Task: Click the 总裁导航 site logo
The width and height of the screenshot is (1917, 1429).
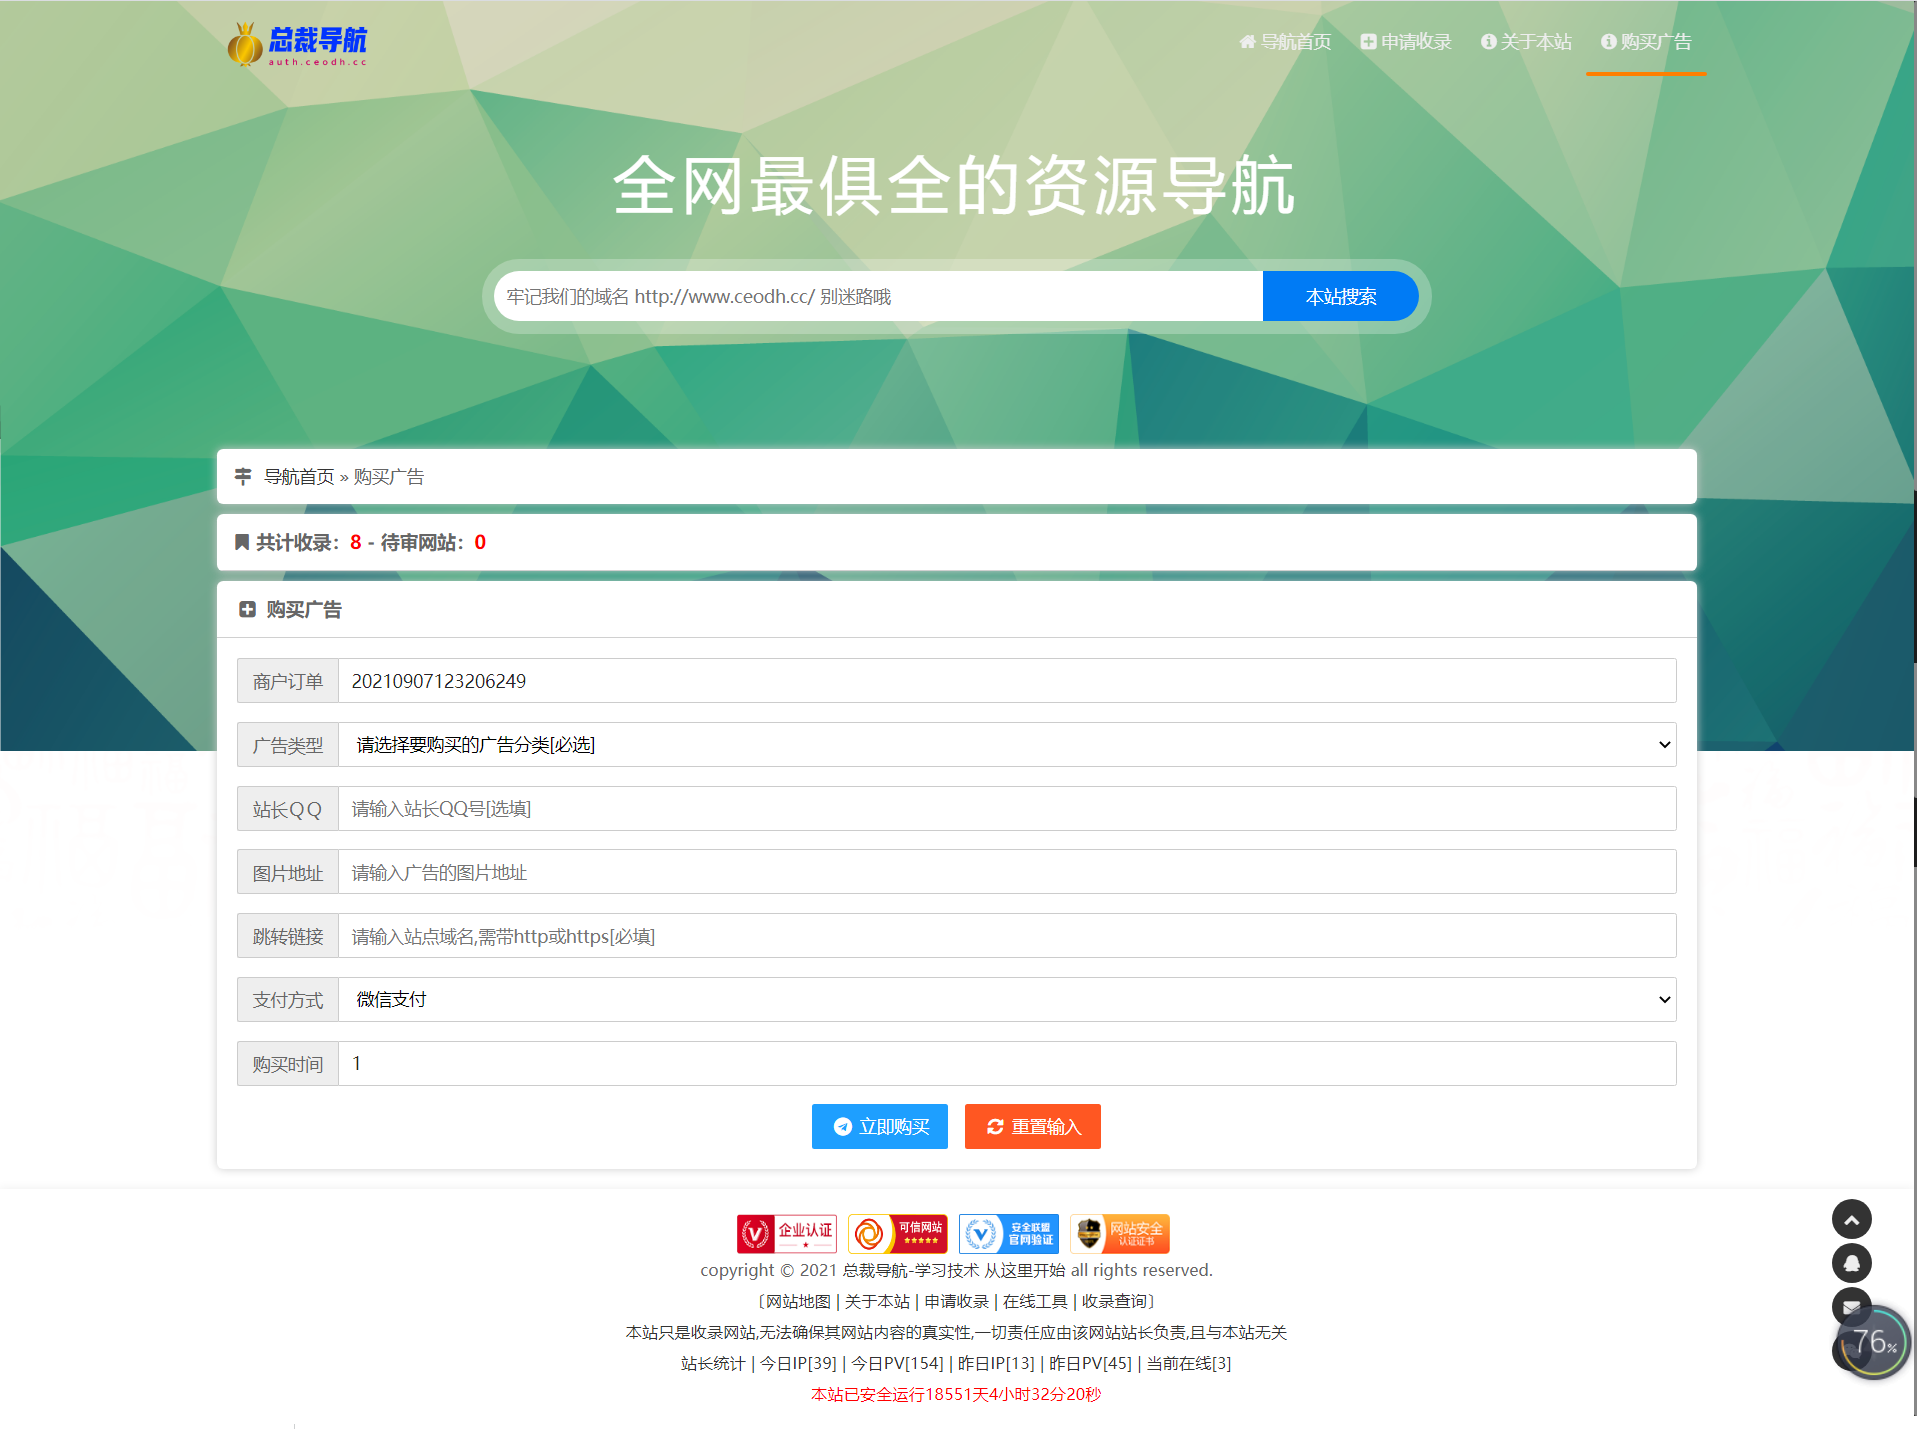Action: pyautogui.click(x=296, y=44)
